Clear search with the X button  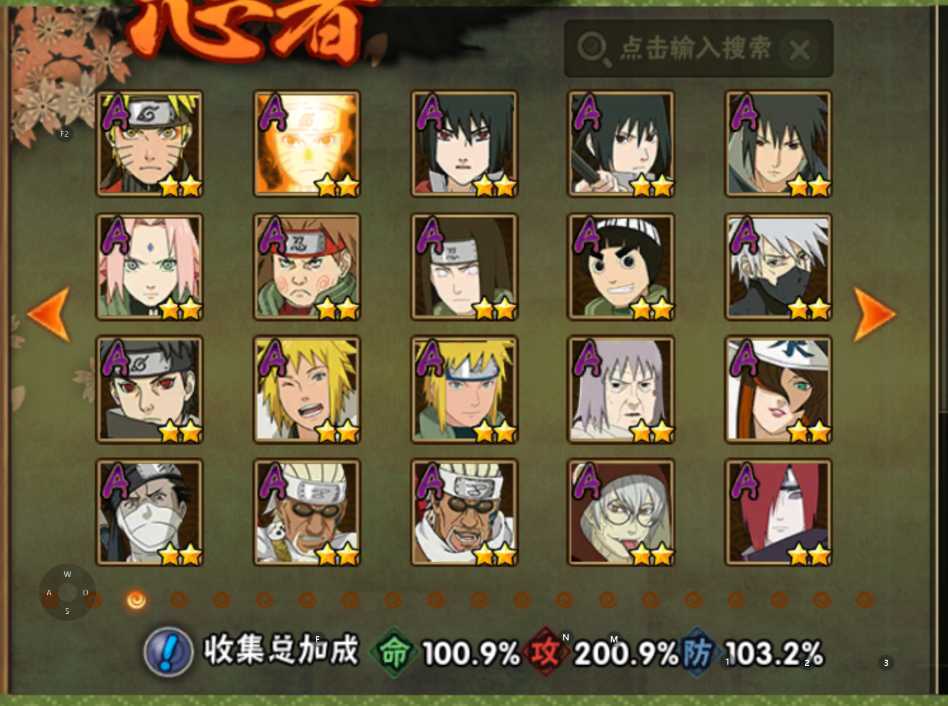pos(799,50)
